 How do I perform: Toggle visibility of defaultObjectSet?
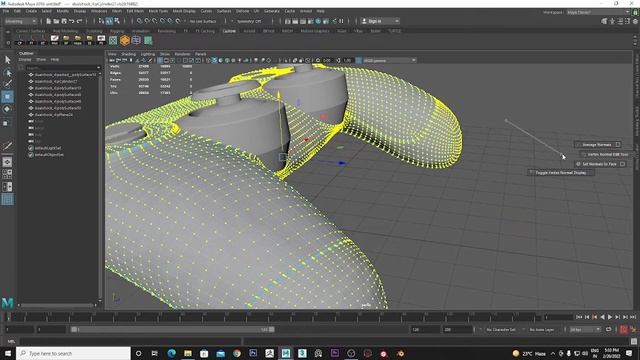31,155
